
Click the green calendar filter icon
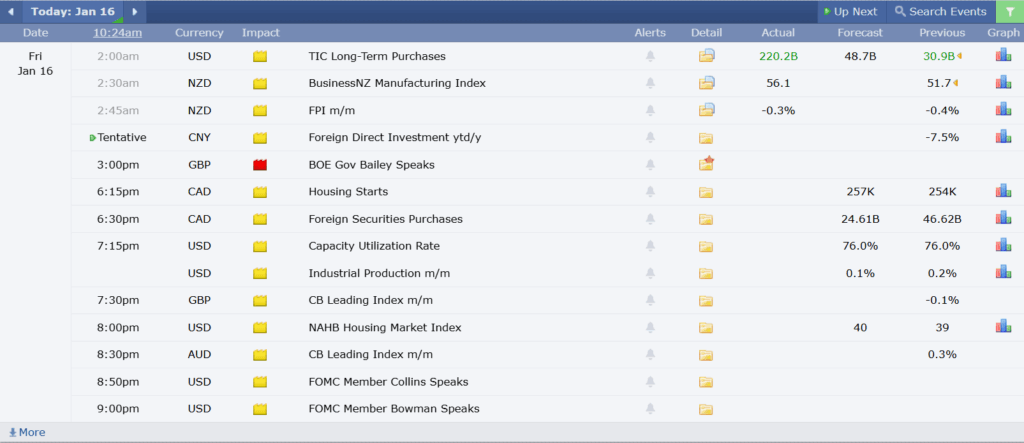tap(1009, 12)
